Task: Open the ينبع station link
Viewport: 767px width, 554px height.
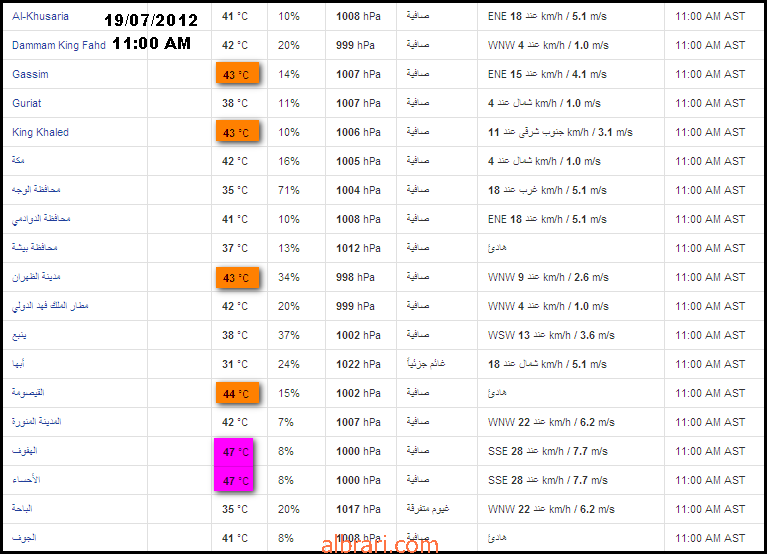Action: pyautogui.click(x=19, y=335)
